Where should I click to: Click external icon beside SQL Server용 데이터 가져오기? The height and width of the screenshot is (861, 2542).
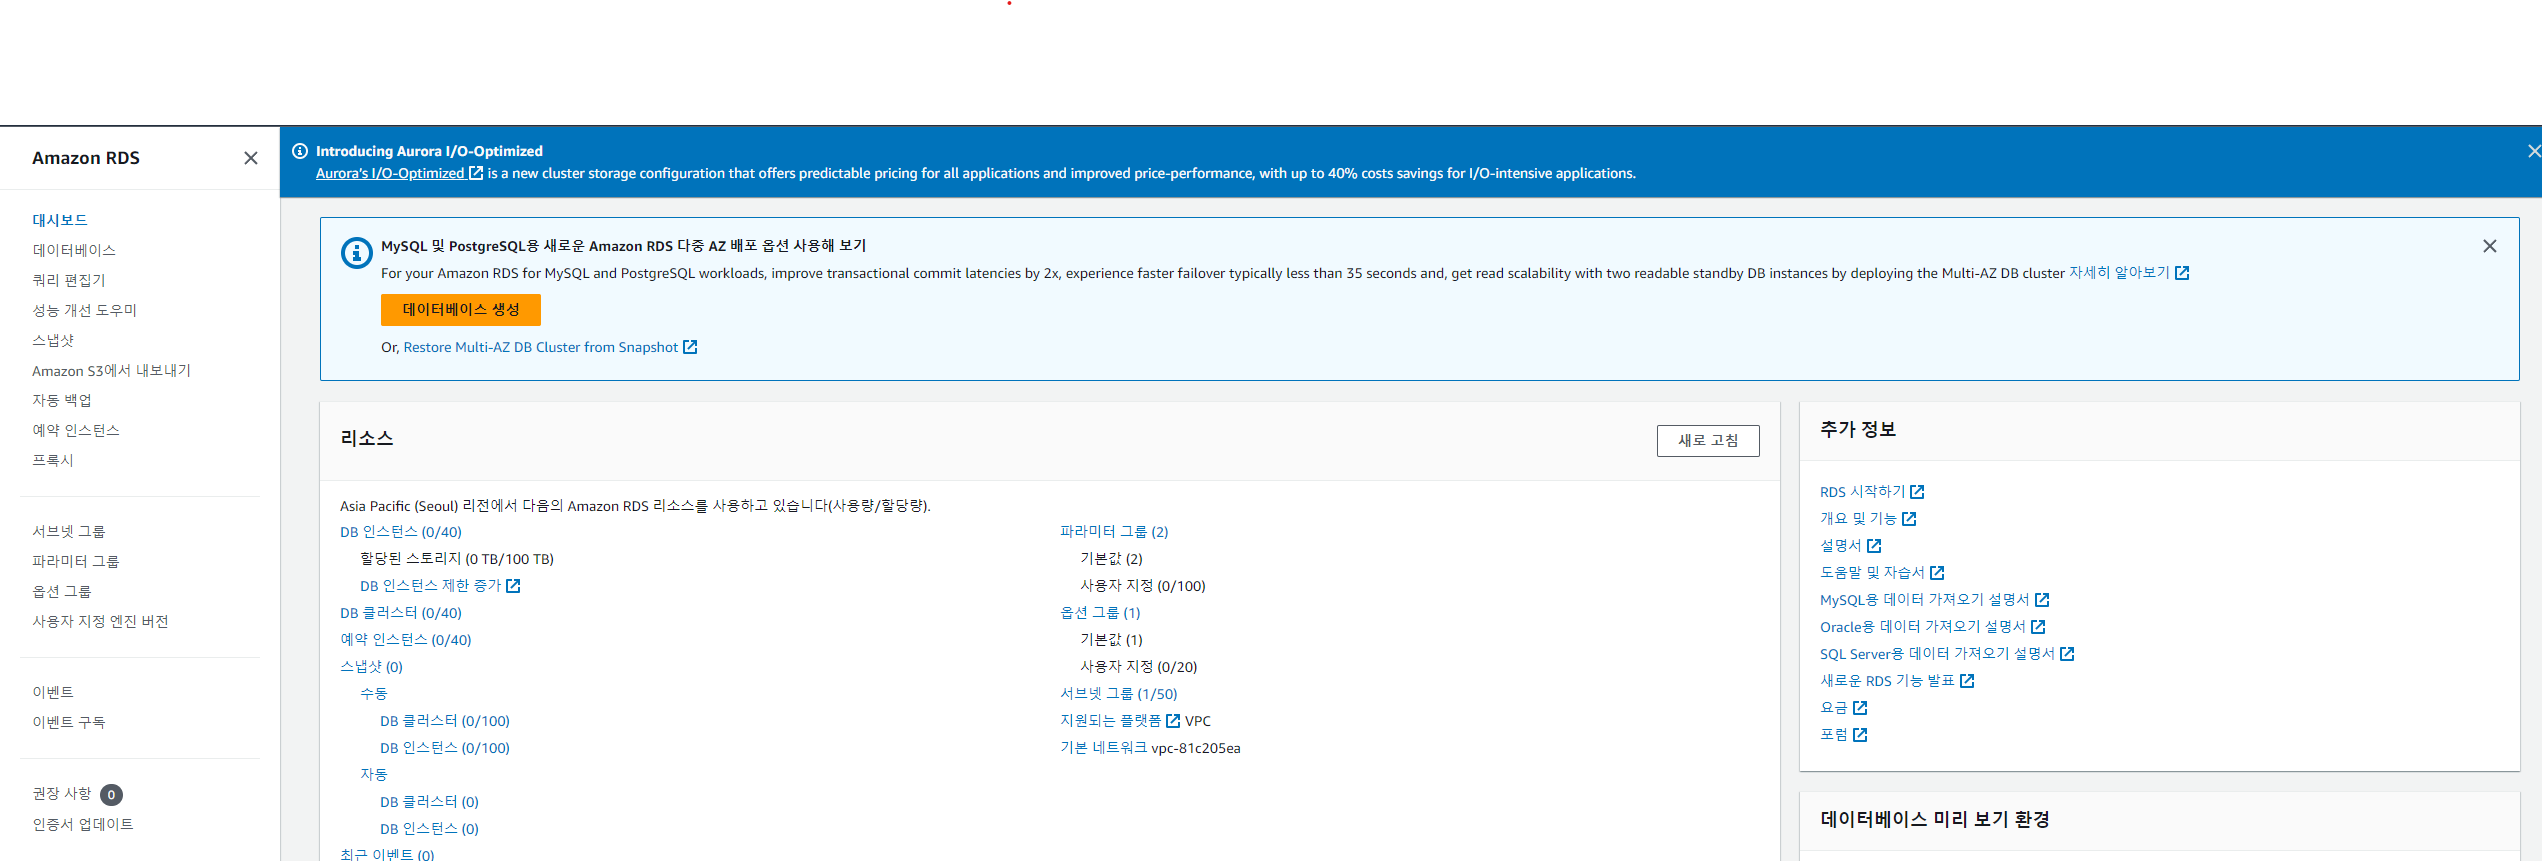pos(2067,654)
